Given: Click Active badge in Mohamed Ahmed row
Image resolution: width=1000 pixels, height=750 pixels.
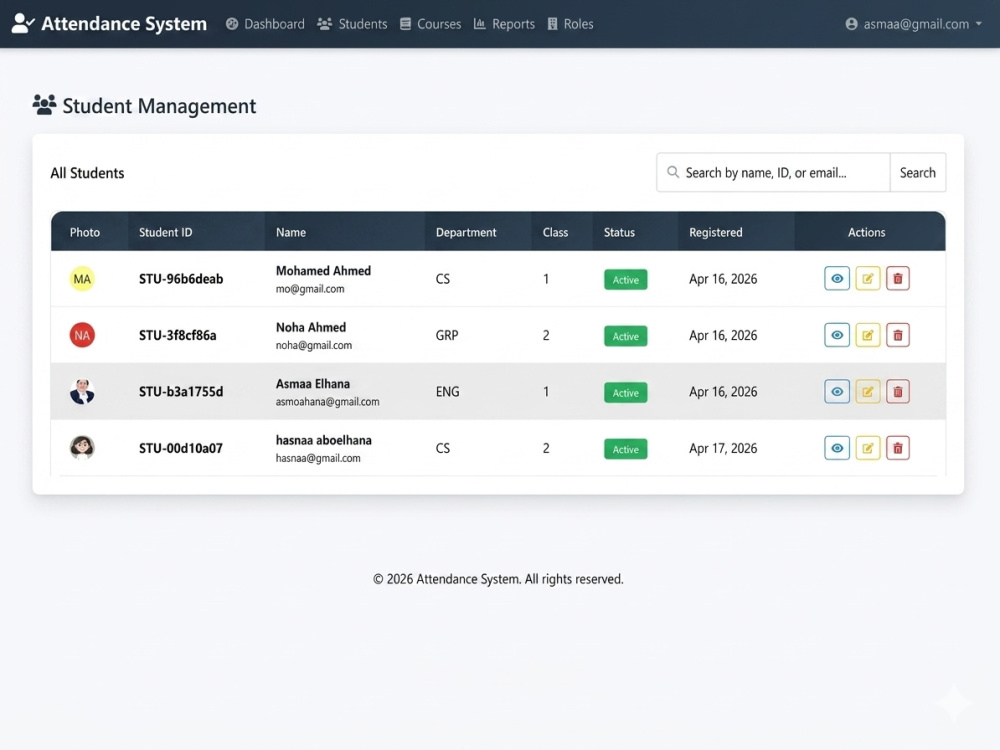Looking at the screenshot, I should point(626,279).
